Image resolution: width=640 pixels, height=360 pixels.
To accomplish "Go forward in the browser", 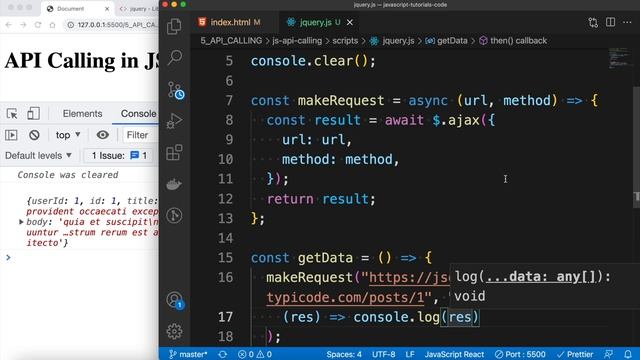I will pyautogui.click(x=23, y=25).
